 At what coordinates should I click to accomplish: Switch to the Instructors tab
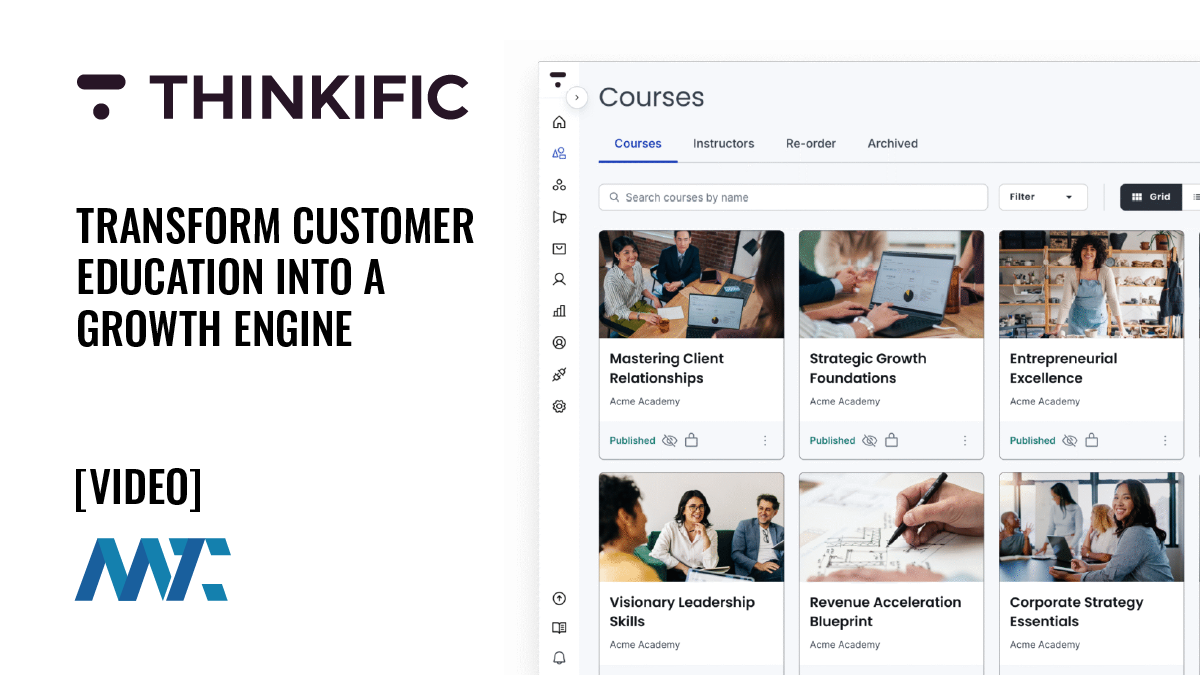click(x=724, y=143)
